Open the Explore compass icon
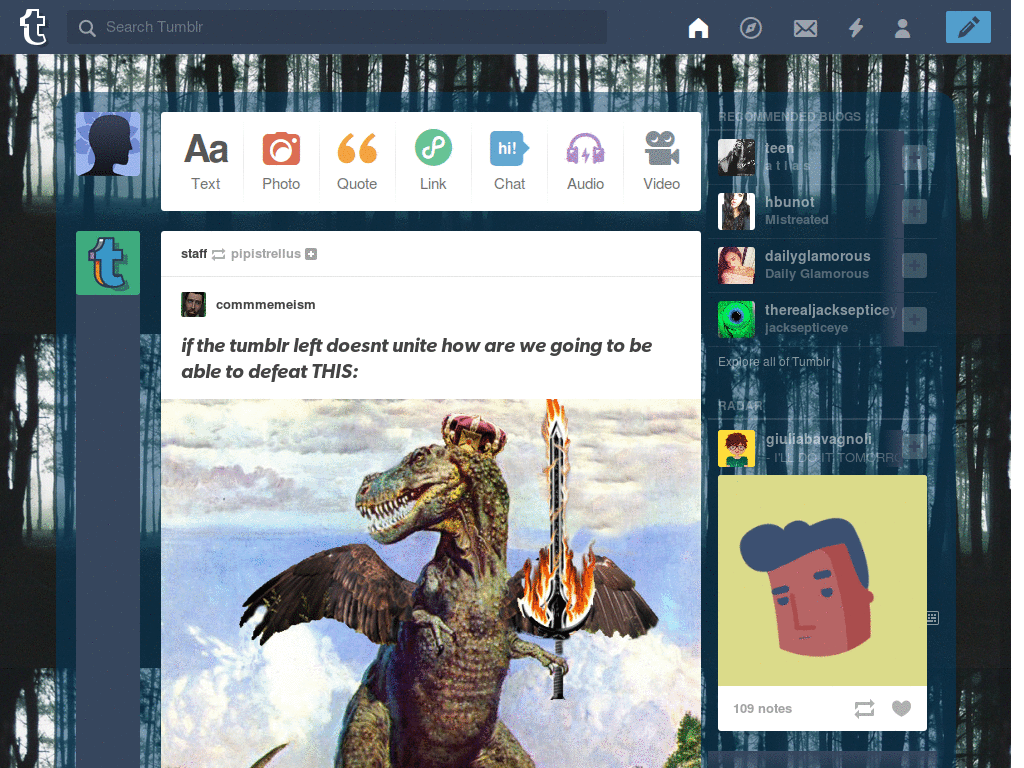 coord(750,28)
